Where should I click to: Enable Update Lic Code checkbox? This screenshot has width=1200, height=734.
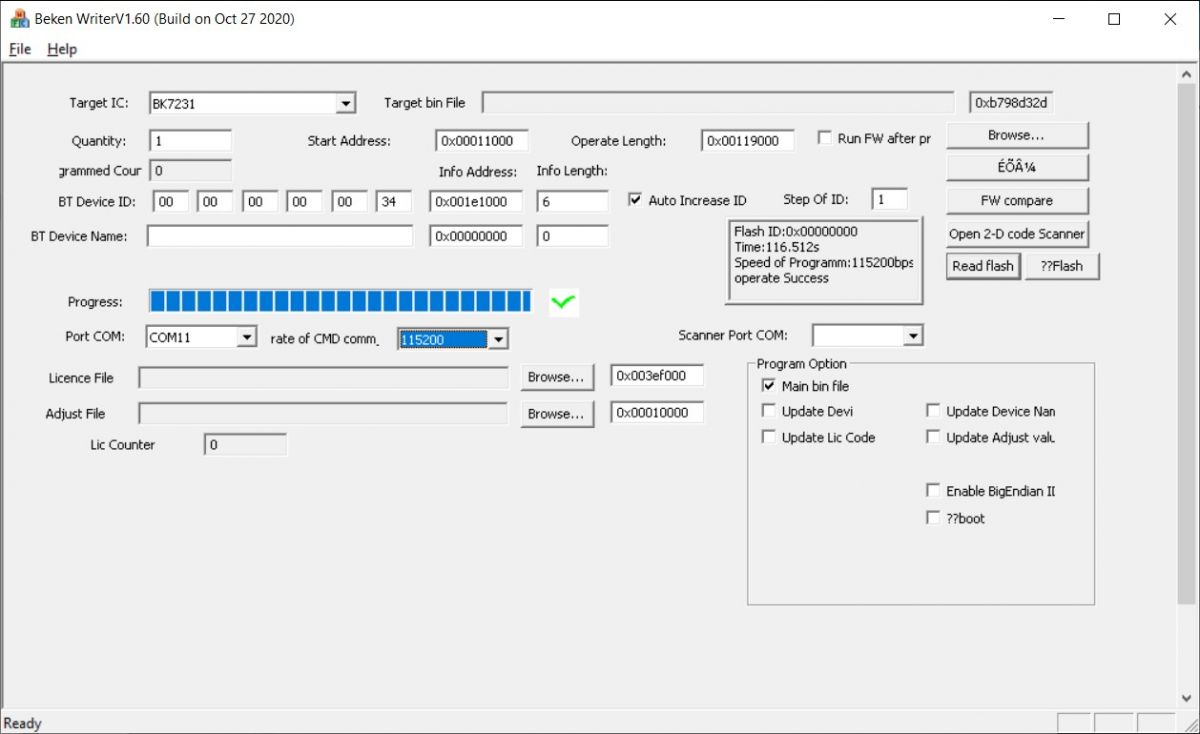click(x=768, y=437)
